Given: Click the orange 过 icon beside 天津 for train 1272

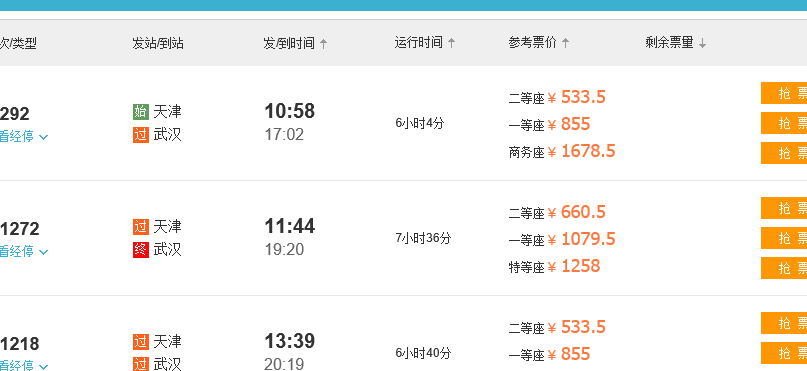Looking at the screenshot, I should [141, 226].
